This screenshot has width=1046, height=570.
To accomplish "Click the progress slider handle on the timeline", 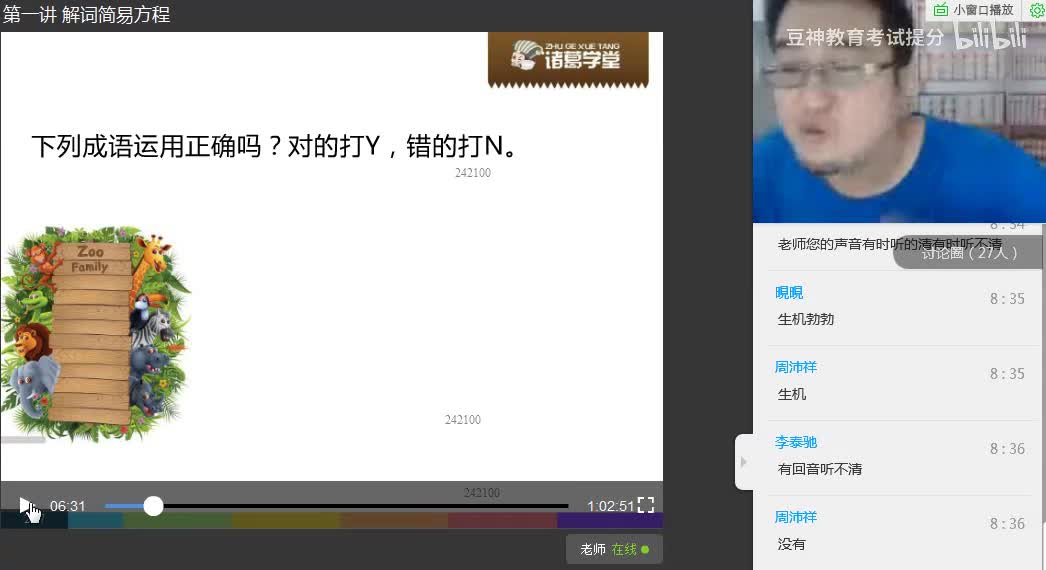I will [153, 506].
